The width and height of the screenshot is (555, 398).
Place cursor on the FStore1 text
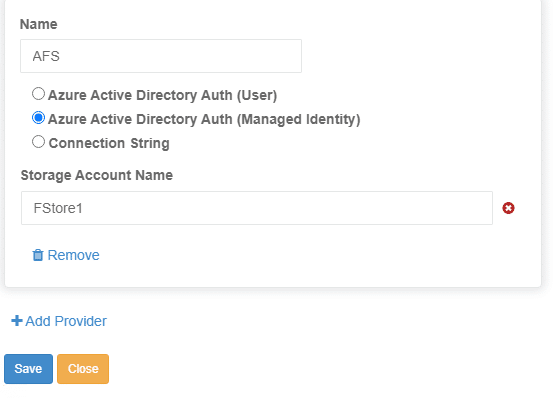tap(58, 208)
